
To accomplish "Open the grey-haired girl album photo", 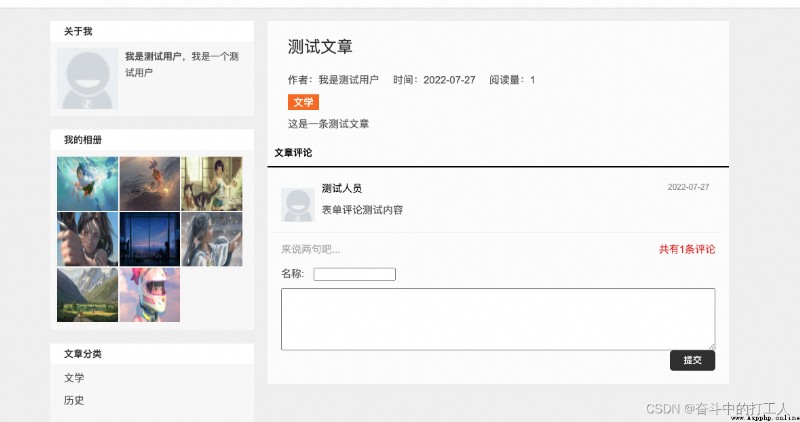I will [212, 239].
